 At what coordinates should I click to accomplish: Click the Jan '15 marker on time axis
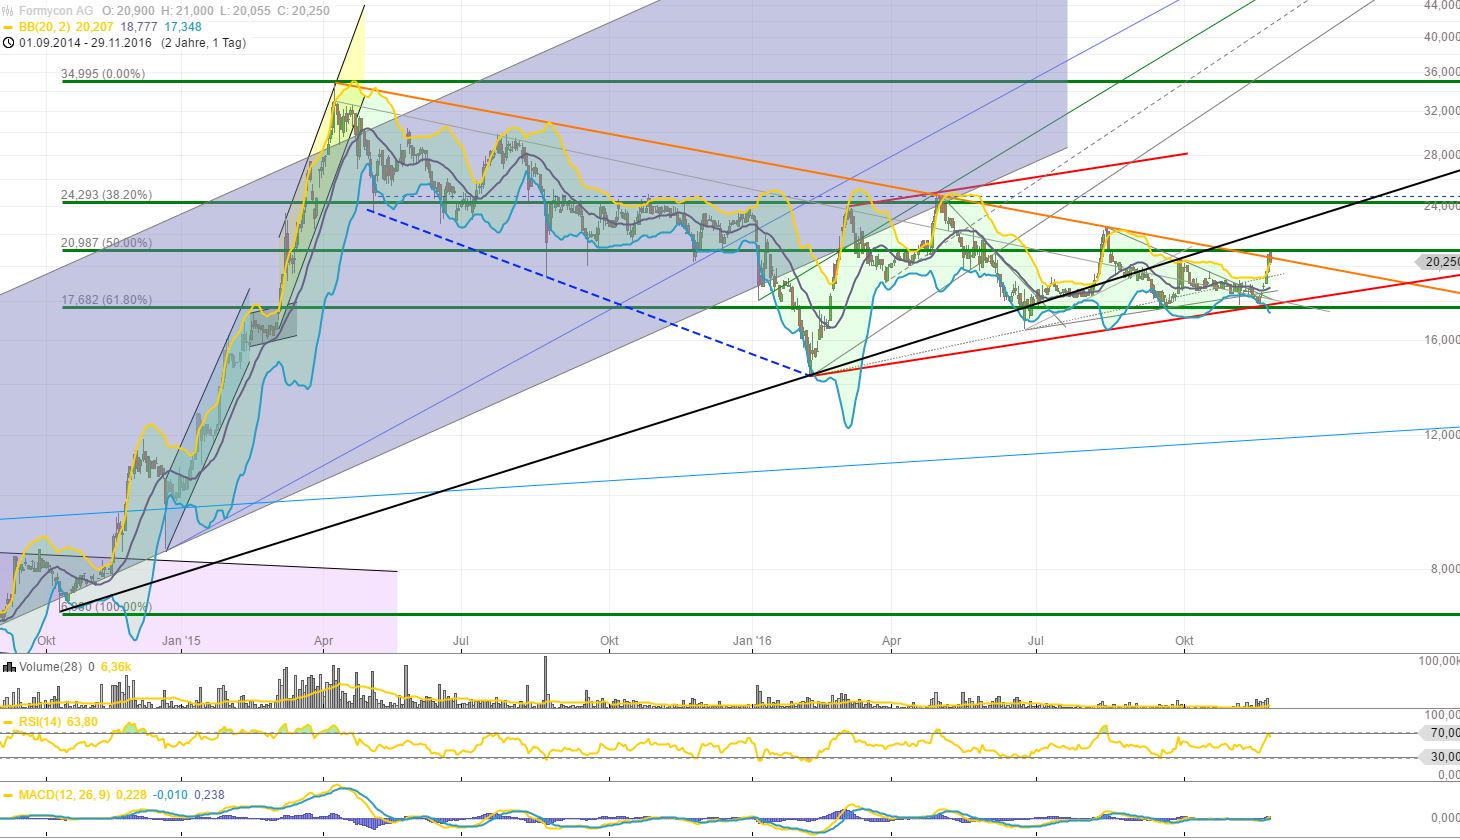(180, 640)
